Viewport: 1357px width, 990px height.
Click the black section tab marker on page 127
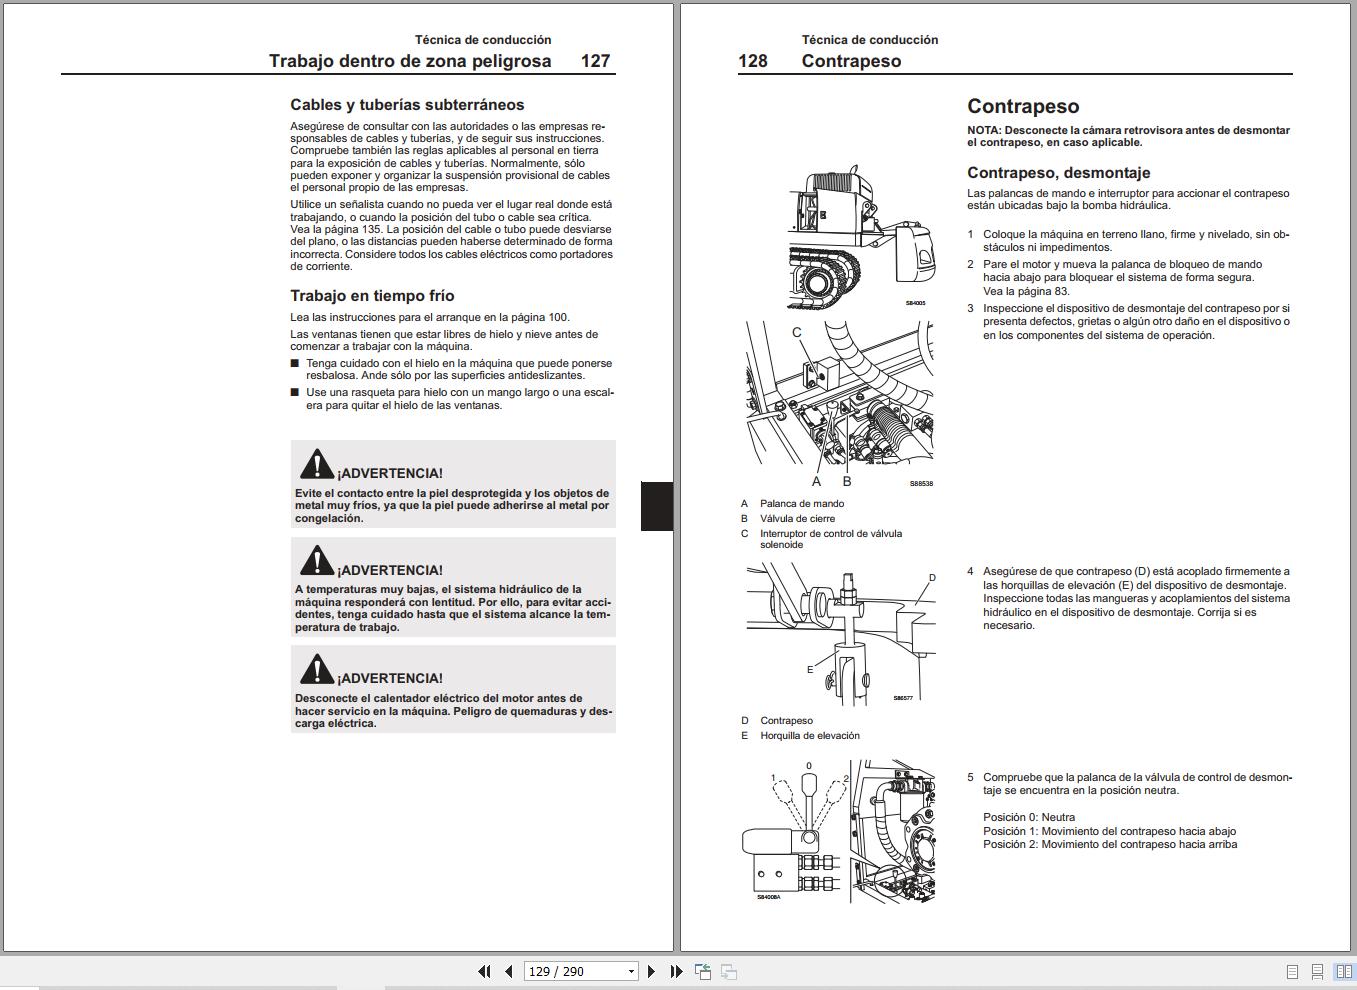657,506
